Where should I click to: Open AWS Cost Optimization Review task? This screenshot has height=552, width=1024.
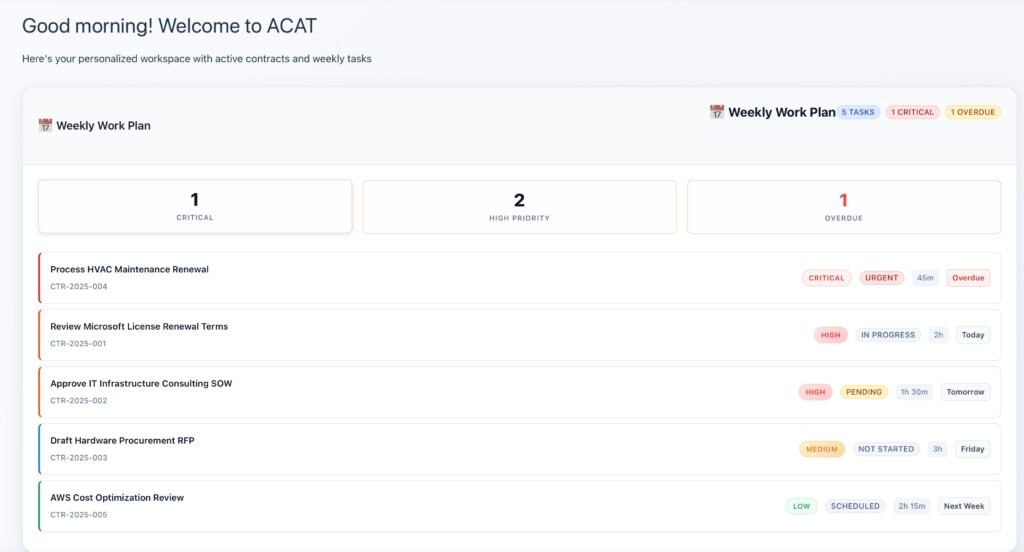point(117,497)
